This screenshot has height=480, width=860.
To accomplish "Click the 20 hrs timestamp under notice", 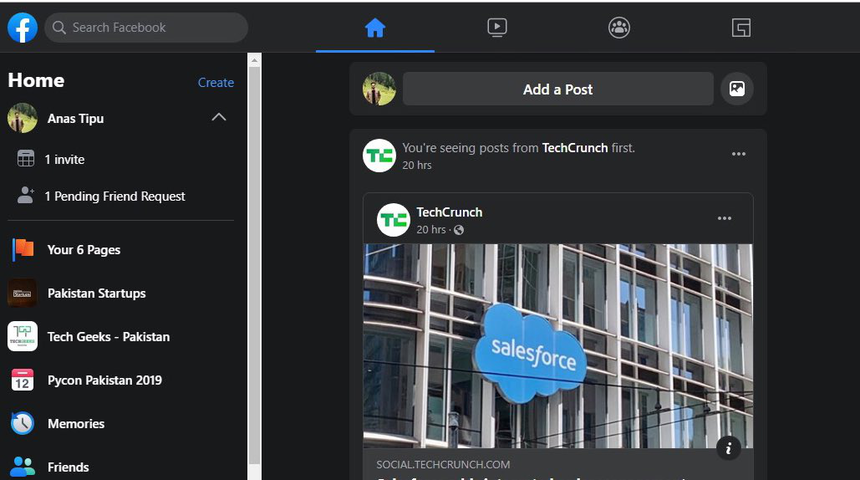I will [x=417, y=165].
